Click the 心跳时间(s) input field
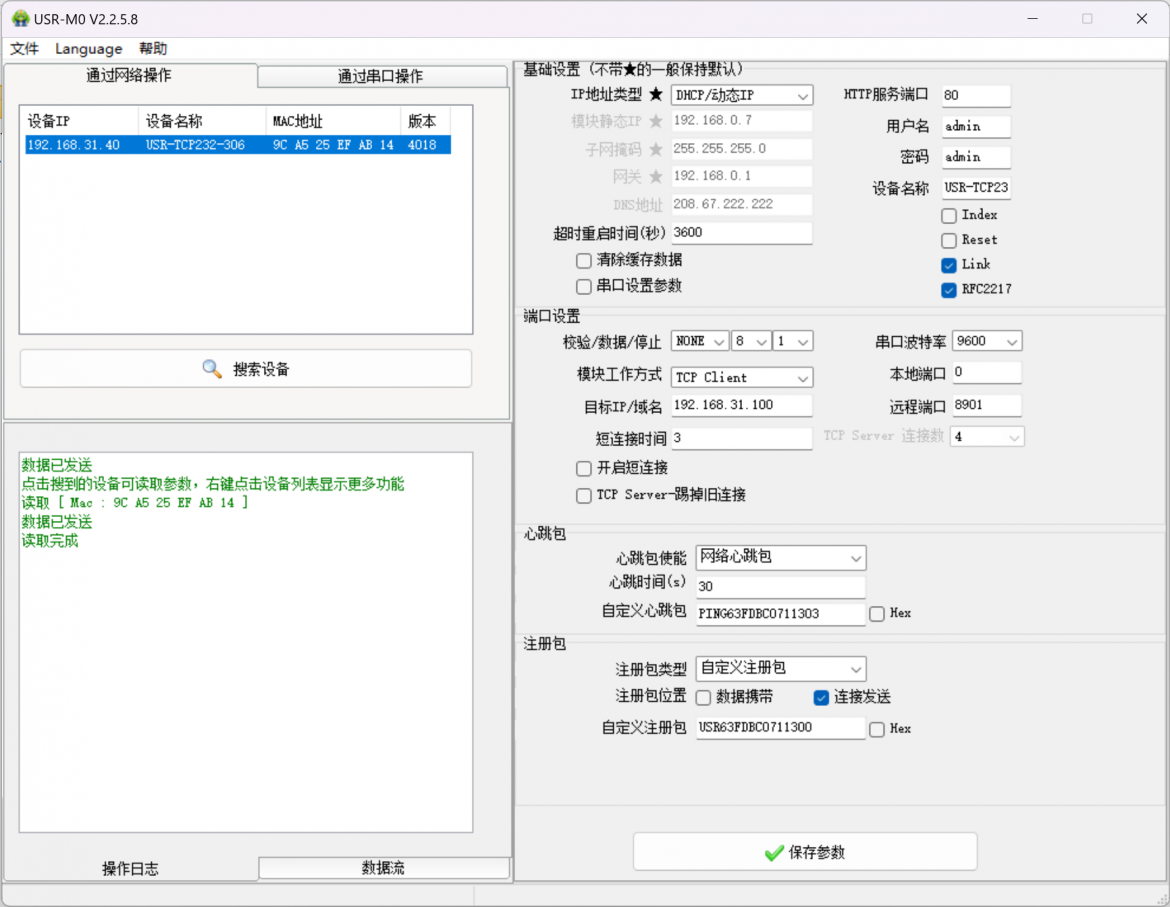Image resolution: width=1170 pixels, height=907 pixels. tap(780, 587)
